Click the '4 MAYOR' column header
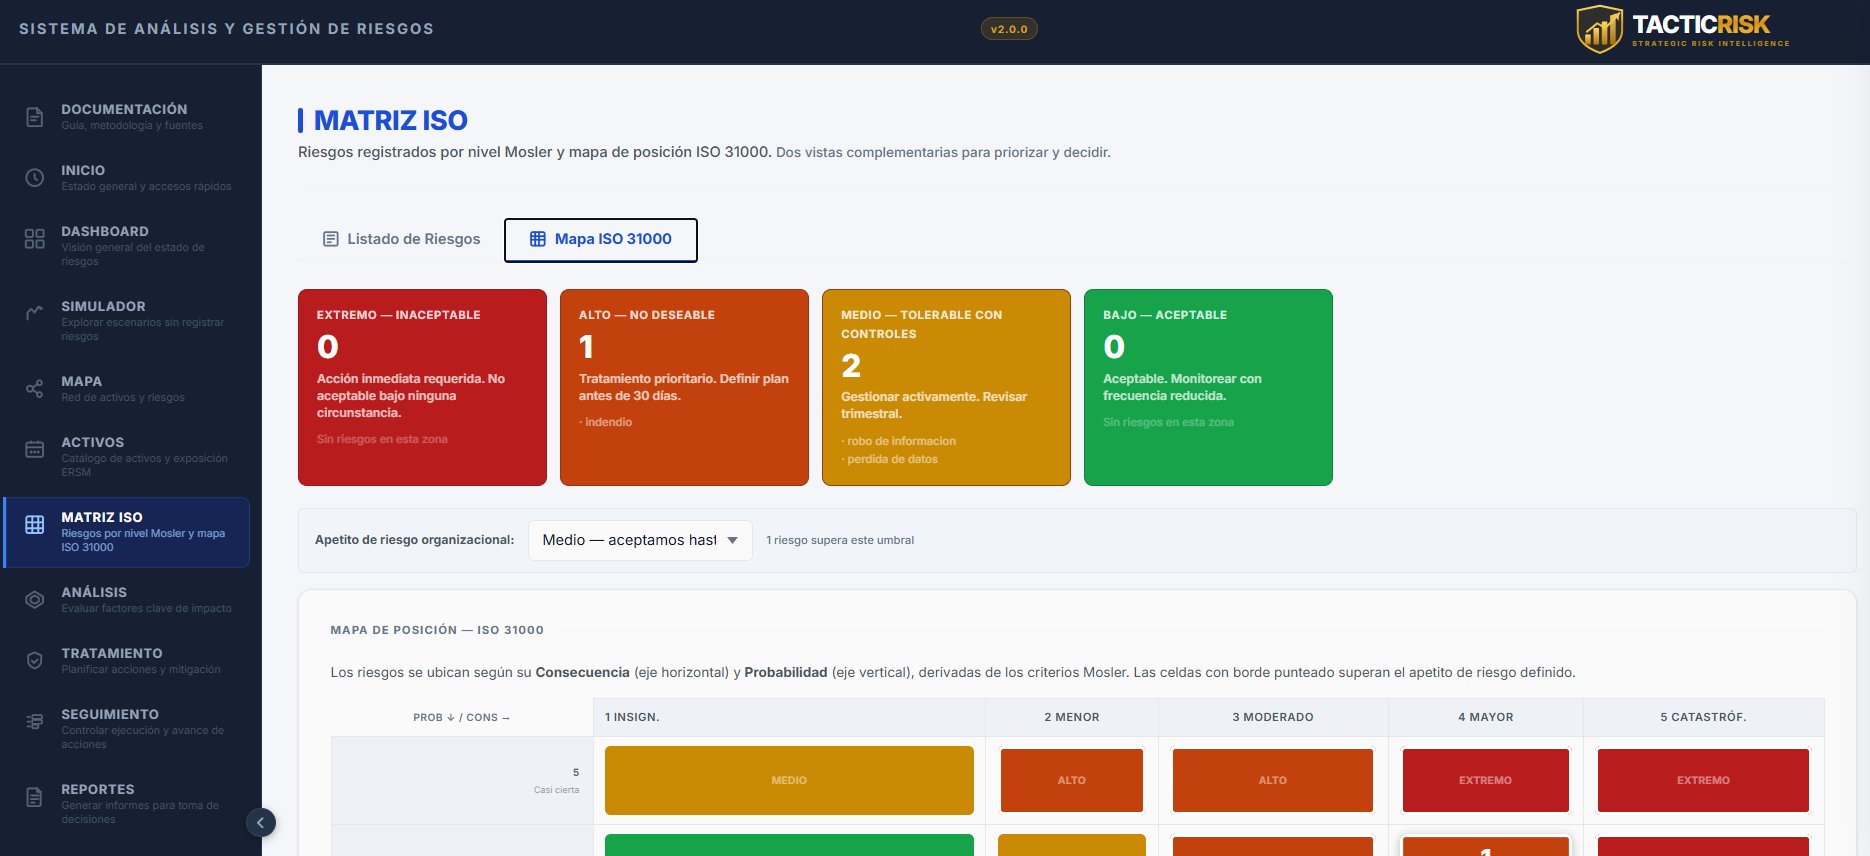Viewport: 1870px width, 856px height. [x=1486, y=717]
